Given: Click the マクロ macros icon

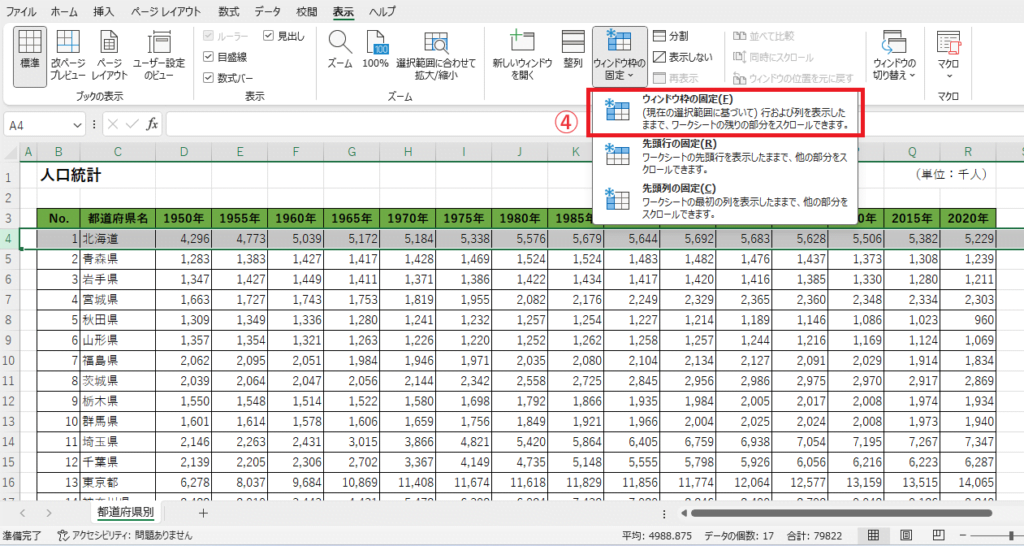Looking at the screenshot, I should pos(948,44).
